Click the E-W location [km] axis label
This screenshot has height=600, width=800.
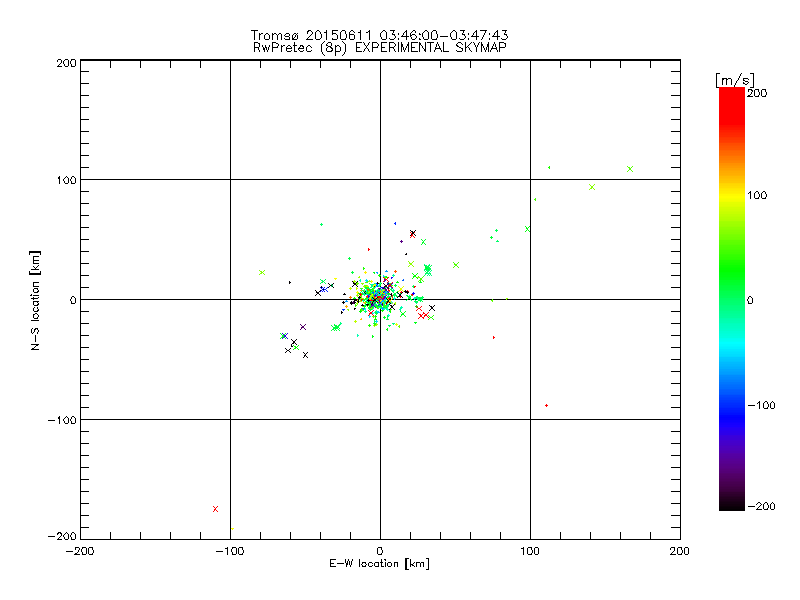[x=379, y=564]
